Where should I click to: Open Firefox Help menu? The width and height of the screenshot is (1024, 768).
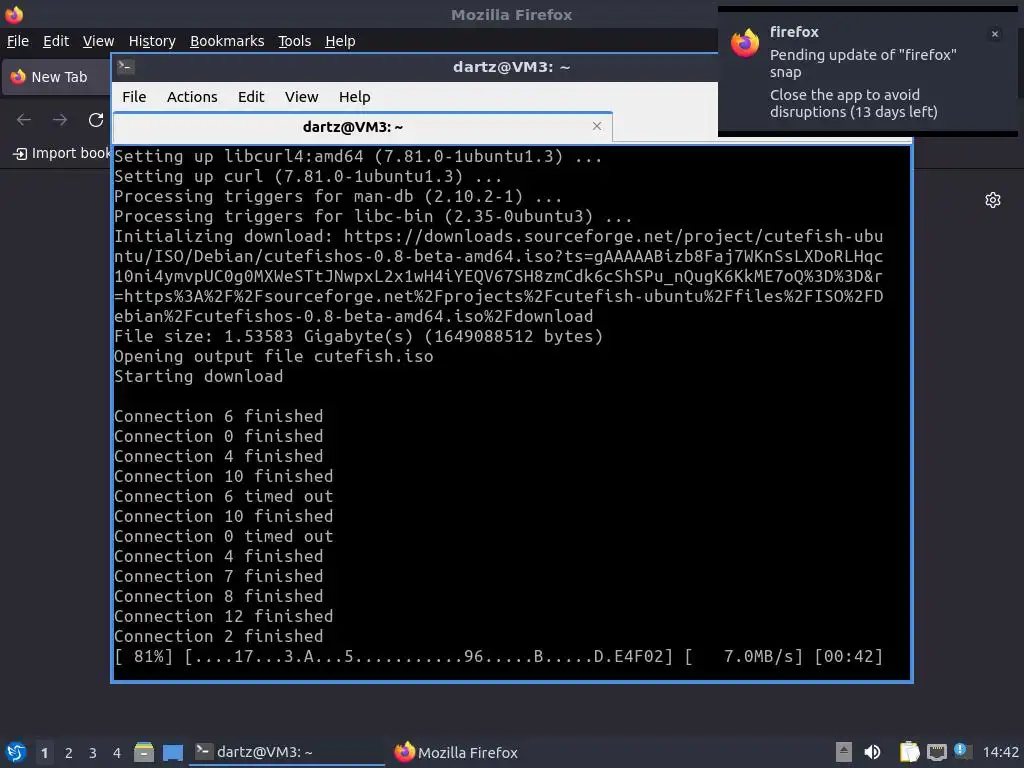340,41
